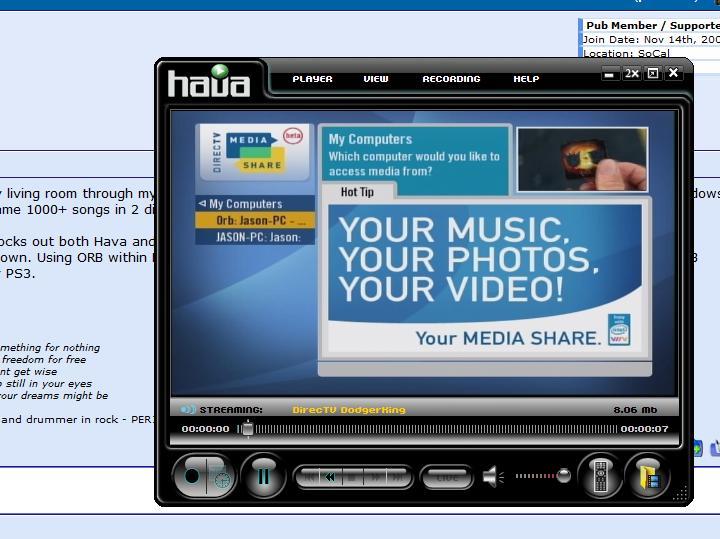The height and width of the screenshot is (539, 720).
Task: Select JASON-PC: Jason computer
Action: [255, 237]
